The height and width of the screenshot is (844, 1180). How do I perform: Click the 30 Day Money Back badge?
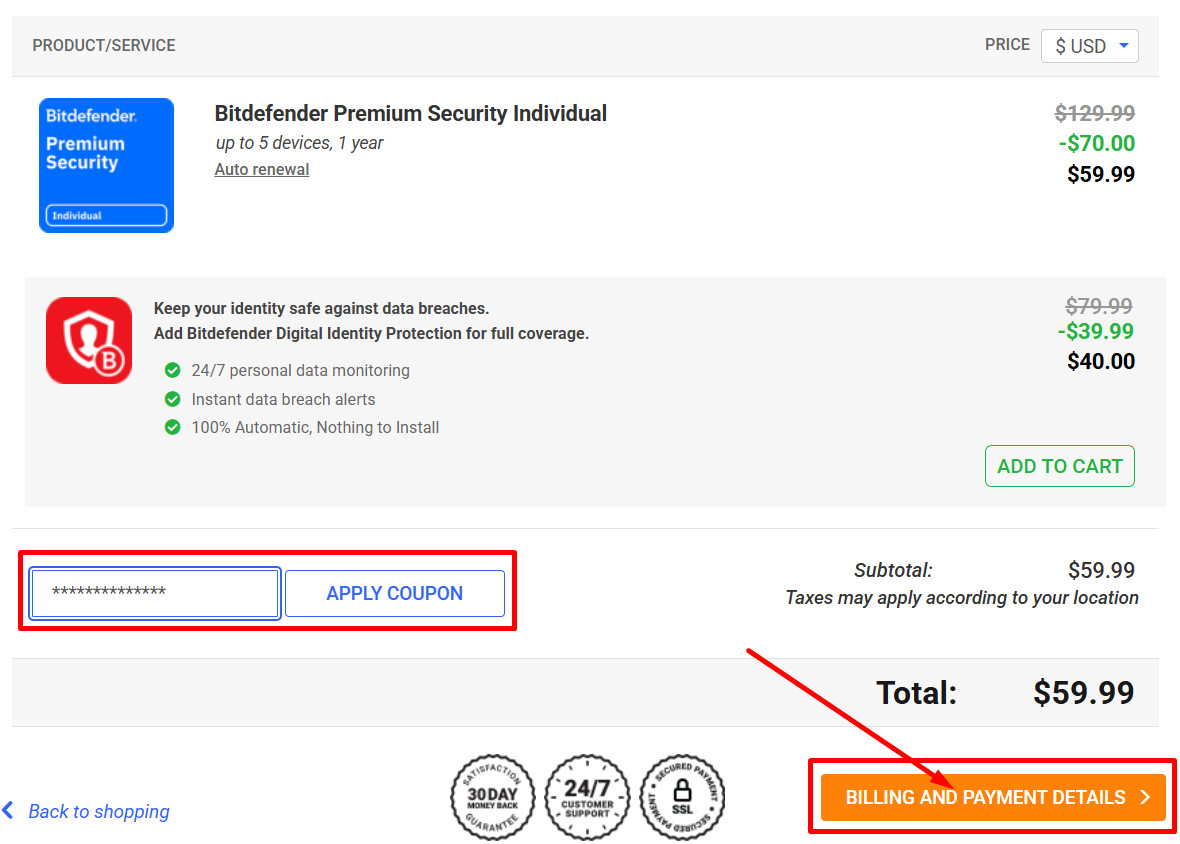[492, 797]
